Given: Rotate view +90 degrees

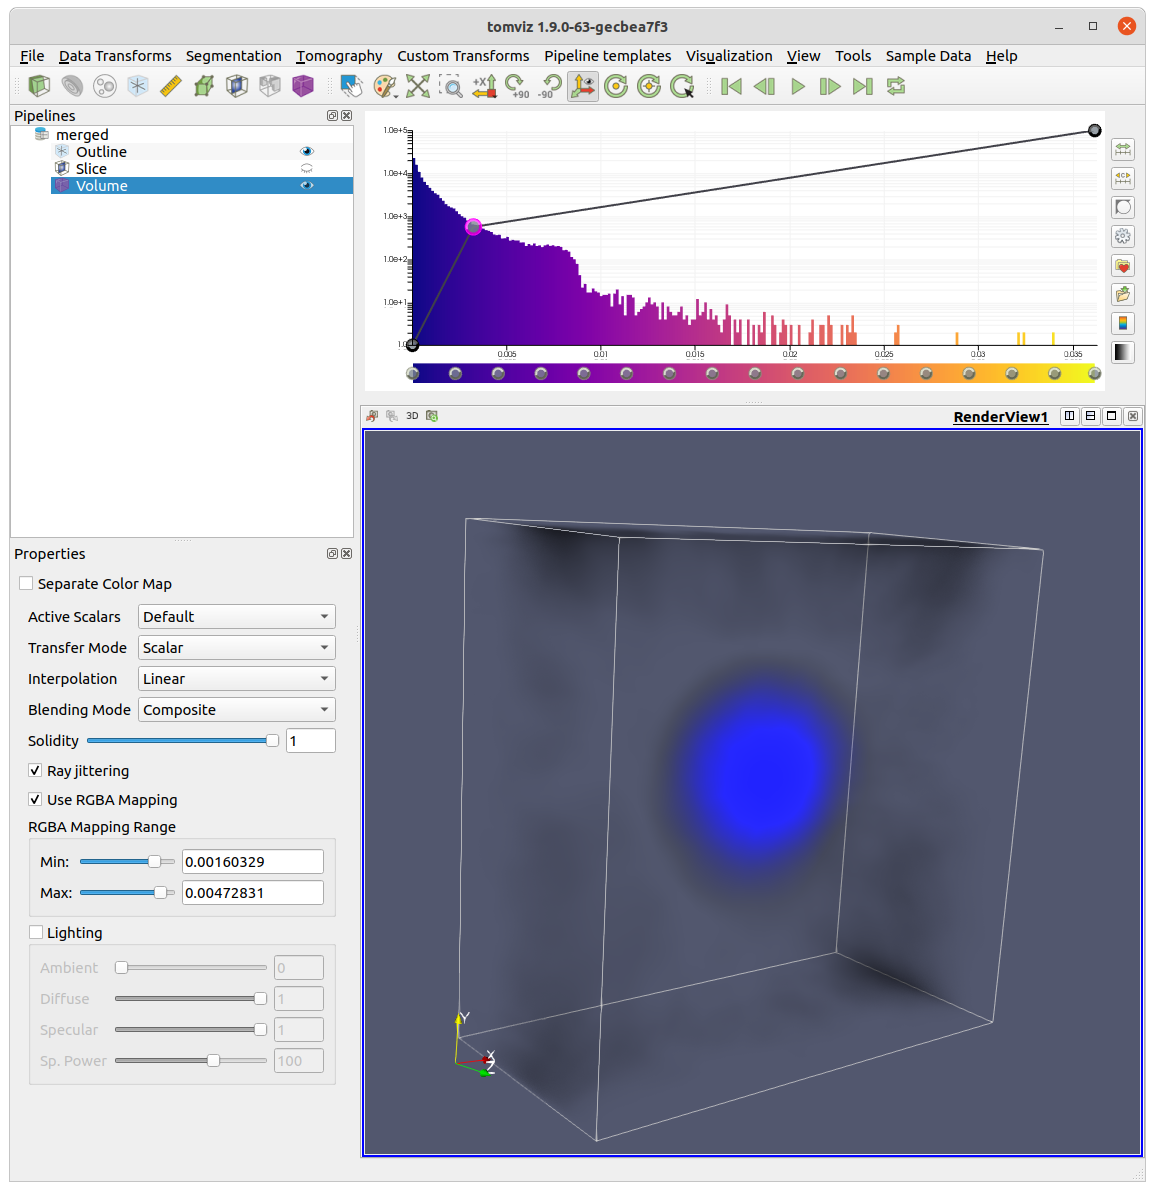Looking at the screenshot, I should (x=517, y=86).
